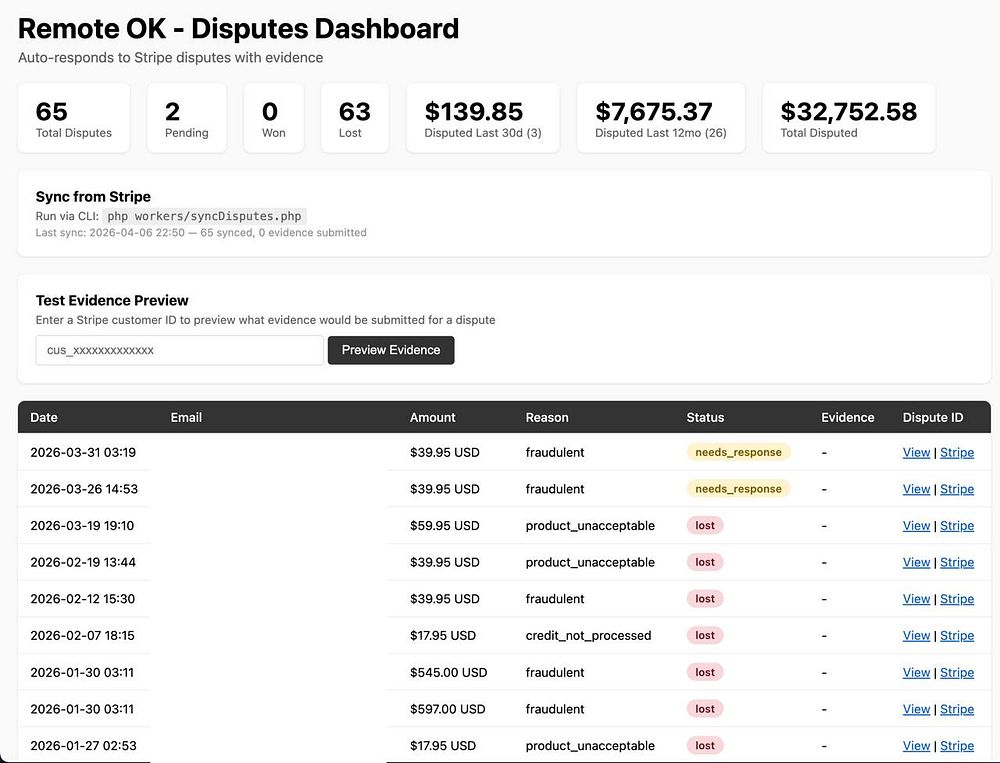This screenshot has width=1000, height=763.
Task: Open View link for 2026-02-19 13:44 dispute
Action: coord(916,562)
